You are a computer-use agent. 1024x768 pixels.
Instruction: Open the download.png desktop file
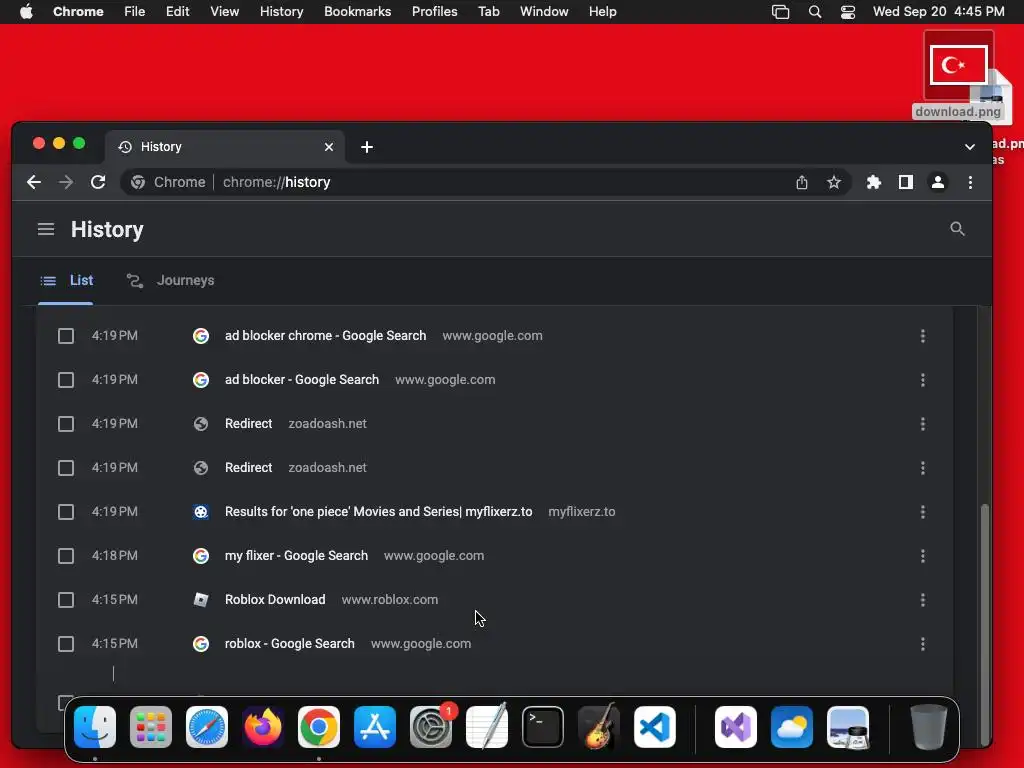pos(958,75)
